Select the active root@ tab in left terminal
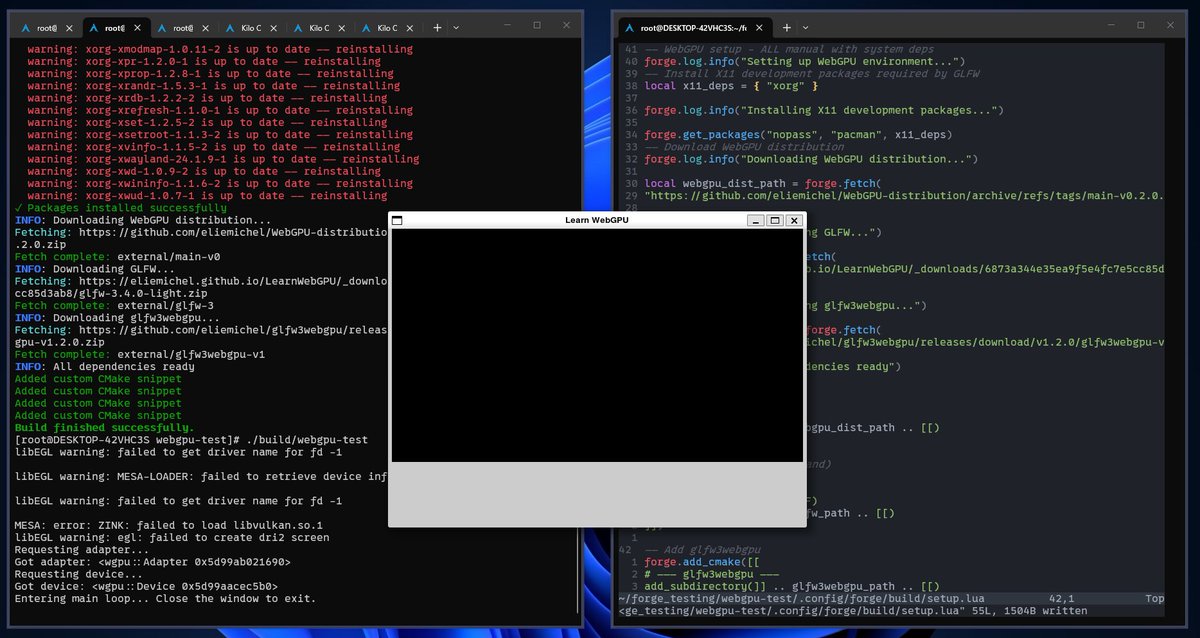Screen dimensions: 1200x638 point(113,28)
